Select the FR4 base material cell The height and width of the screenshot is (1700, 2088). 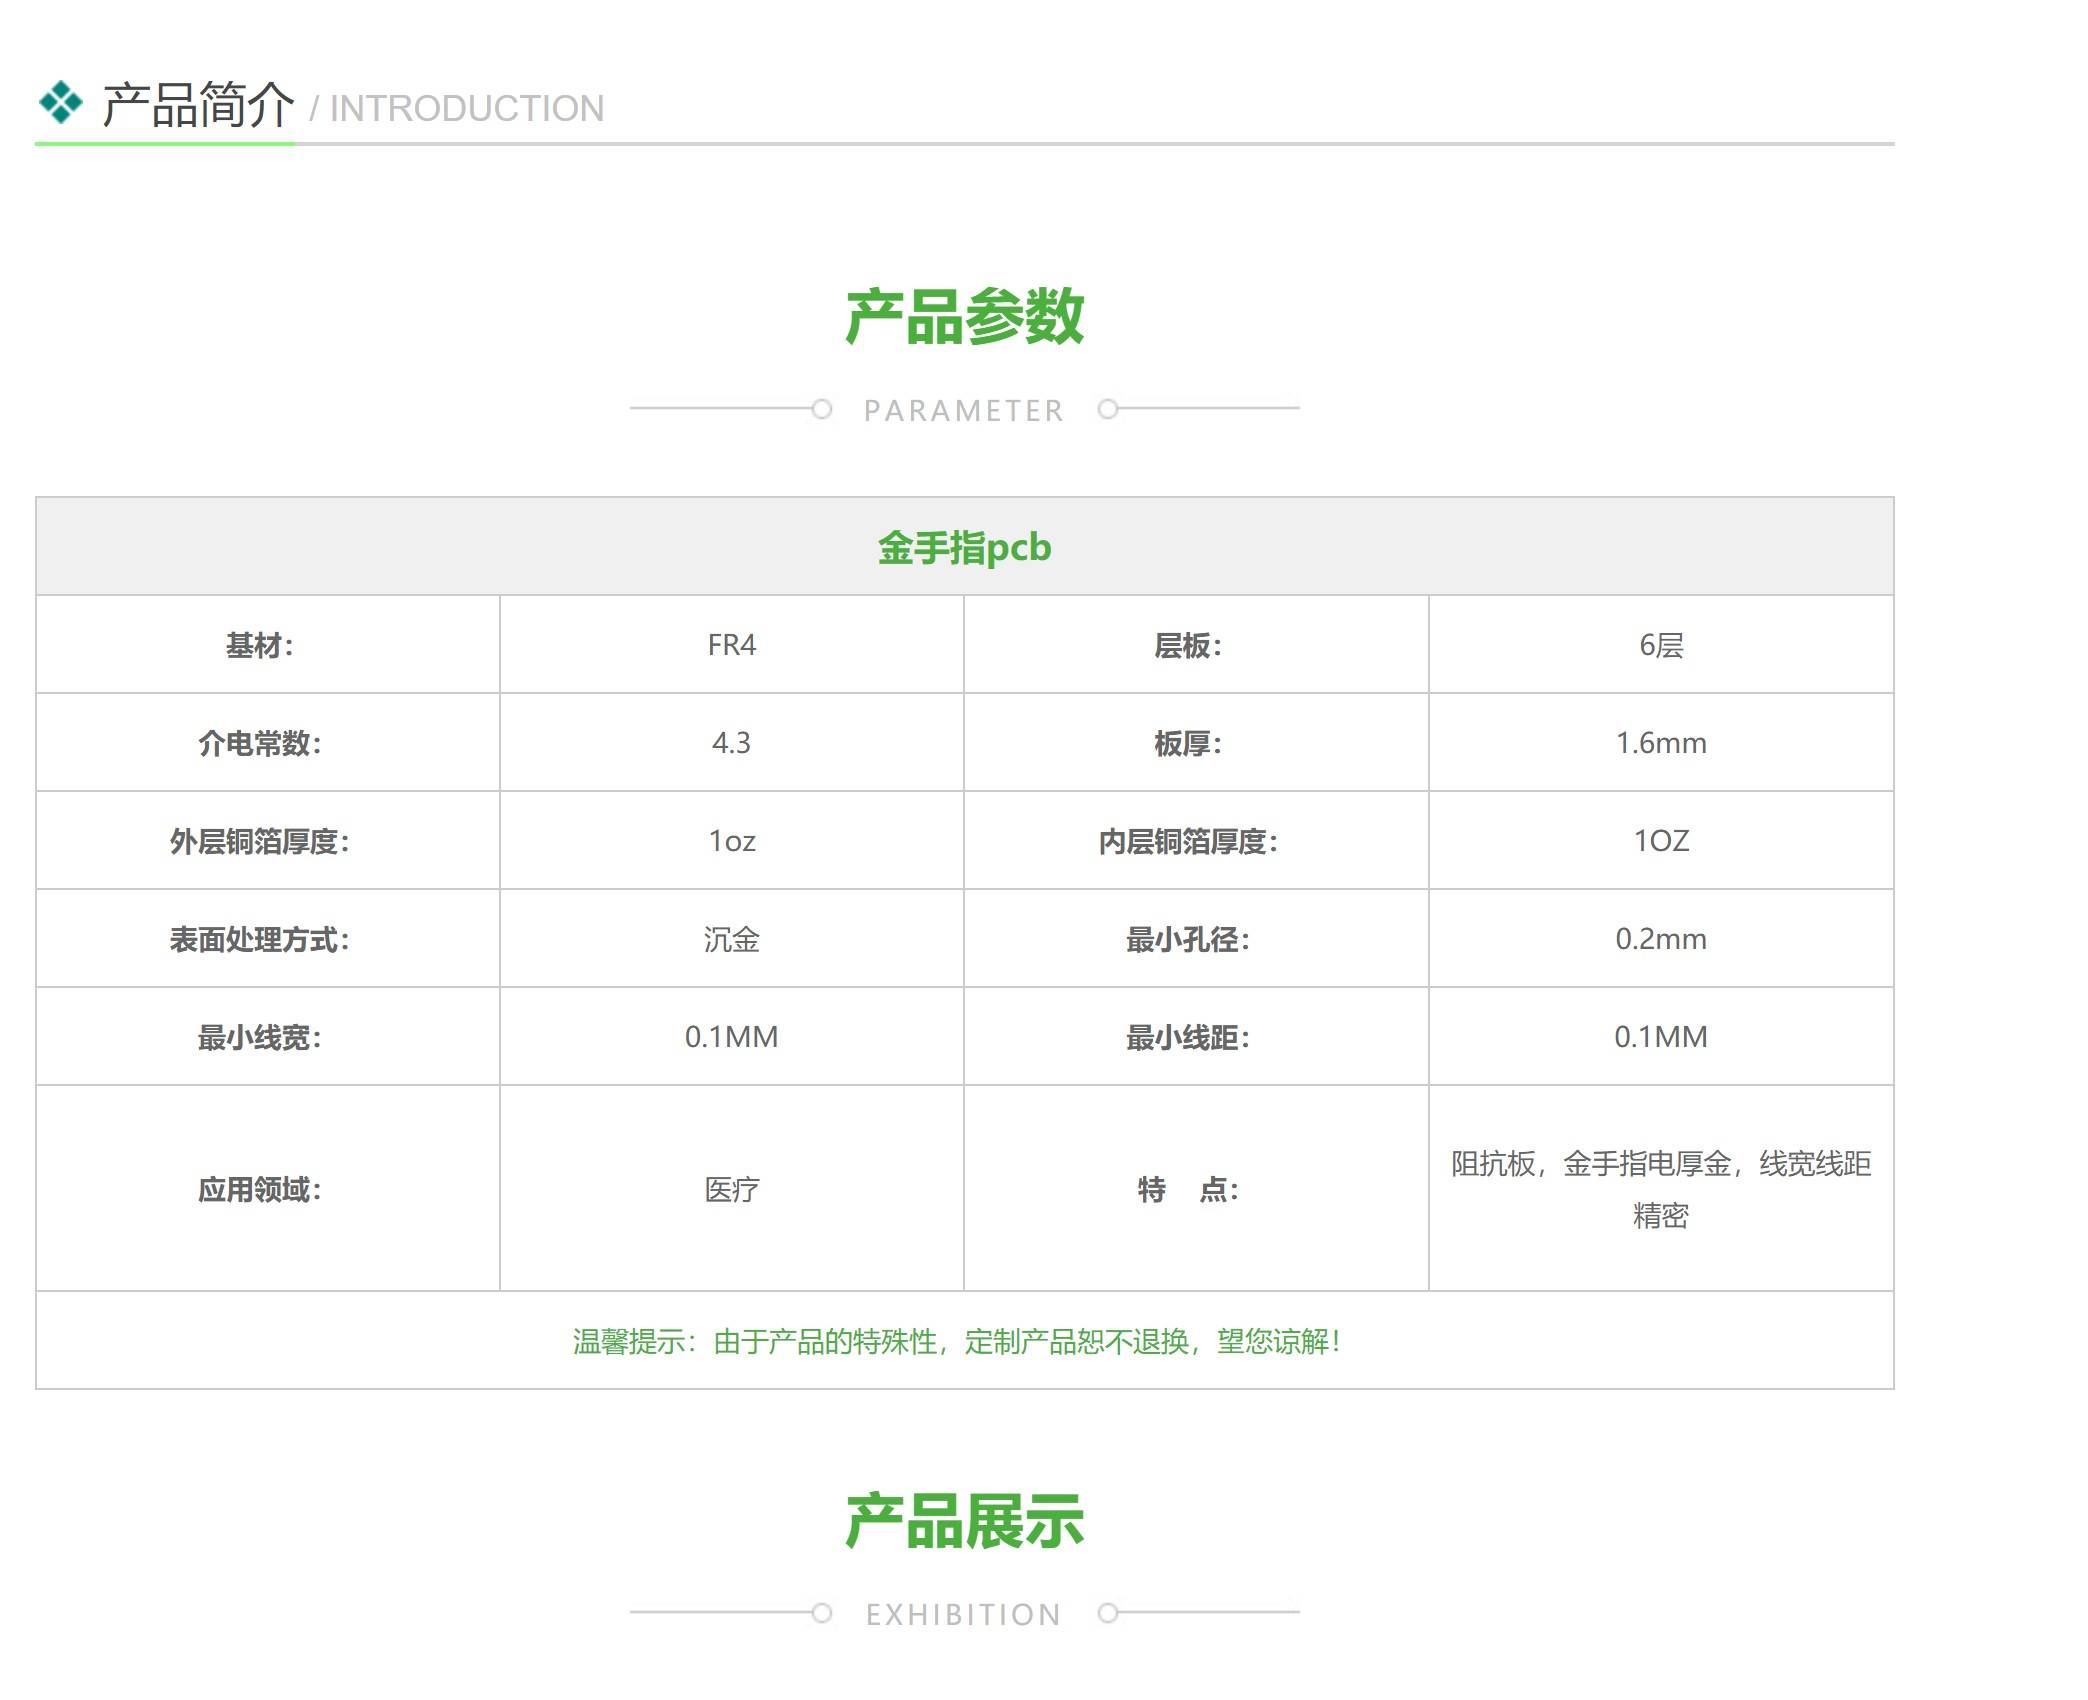[731, 645]
